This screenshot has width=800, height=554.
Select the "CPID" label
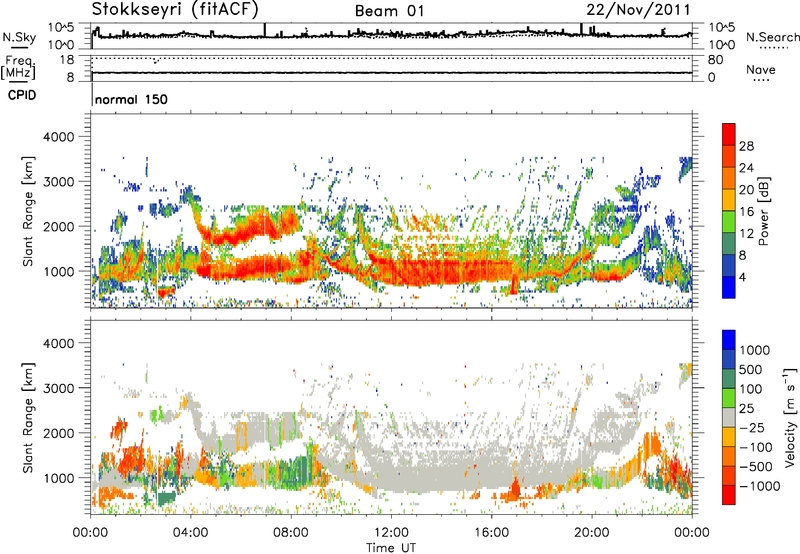pos(22,95)
